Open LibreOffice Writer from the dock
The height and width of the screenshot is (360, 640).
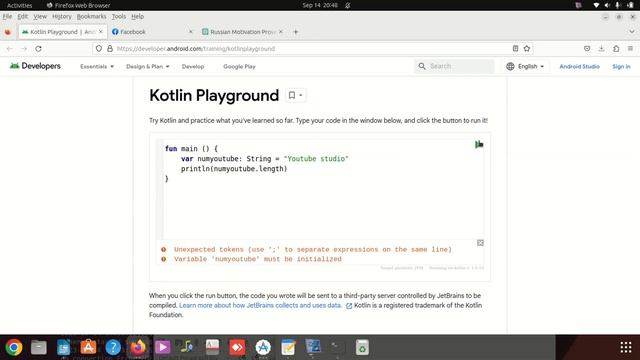pyautogui.click(x=64, y=347)
